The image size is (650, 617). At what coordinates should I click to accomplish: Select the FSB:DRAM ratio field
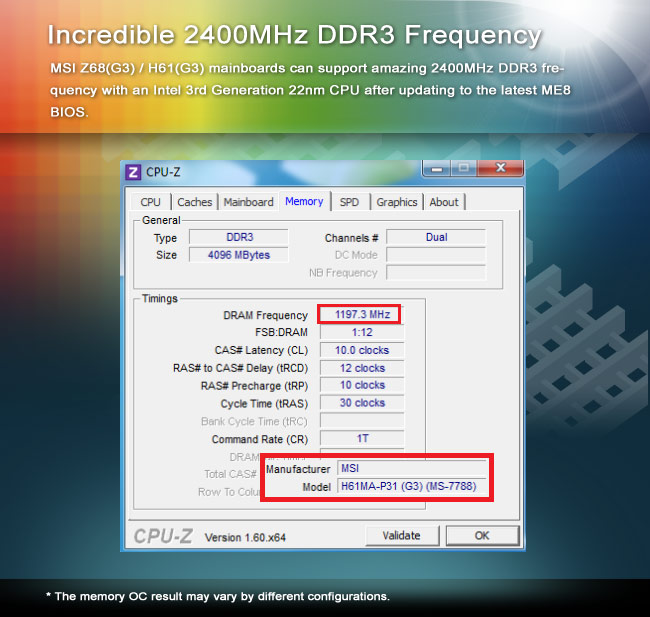pyautogui.click(x=361, y=332)
